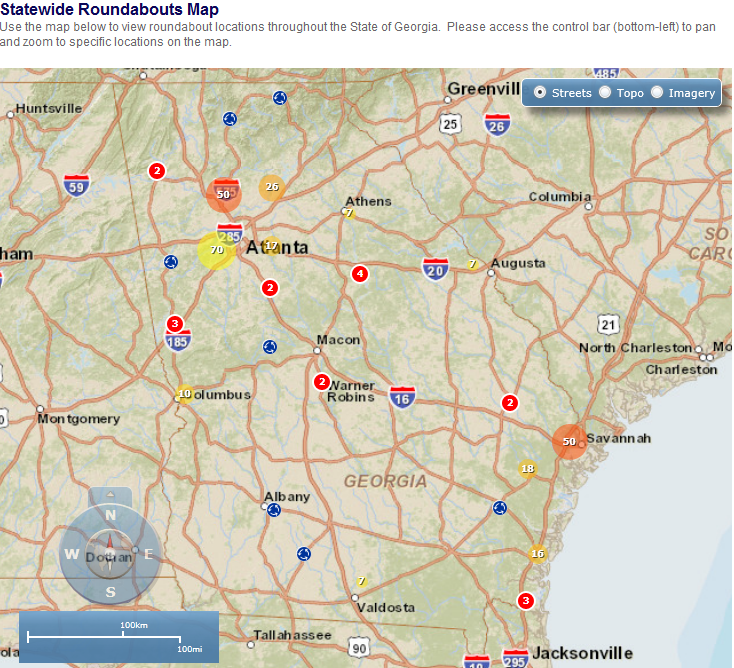The height and width of the screenshot is (668, 734).
Task: Pan map south with compass S
Action: (x=110, y=592)
